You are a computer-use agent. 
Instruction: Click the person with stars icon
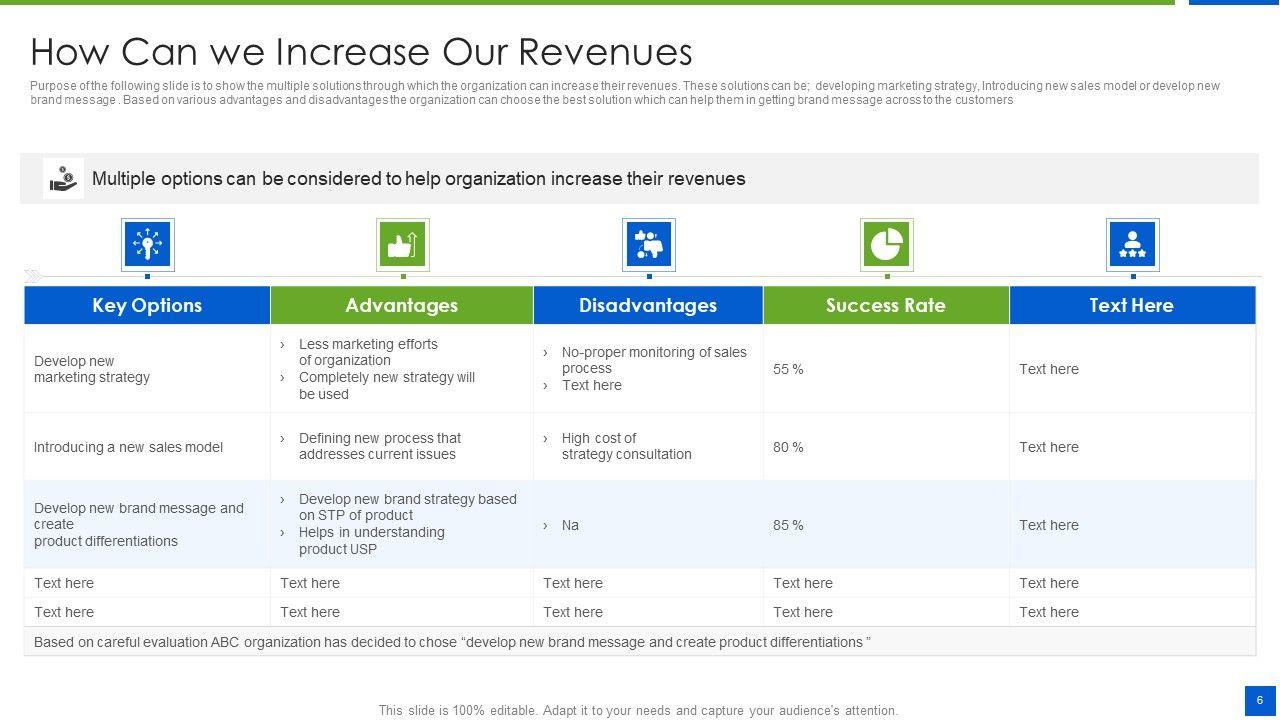click(x=1132, y=244)
